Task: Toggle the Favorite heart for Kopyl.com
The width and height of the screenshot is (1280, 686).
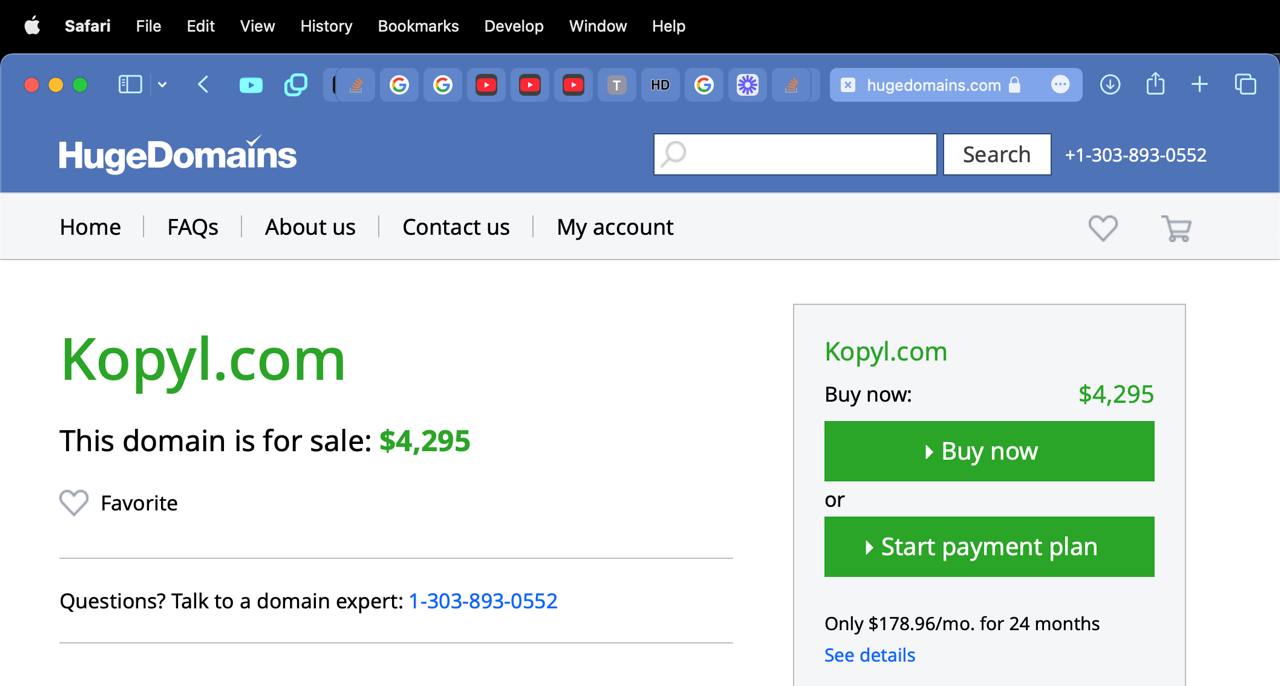Action: tap(74, 503)
